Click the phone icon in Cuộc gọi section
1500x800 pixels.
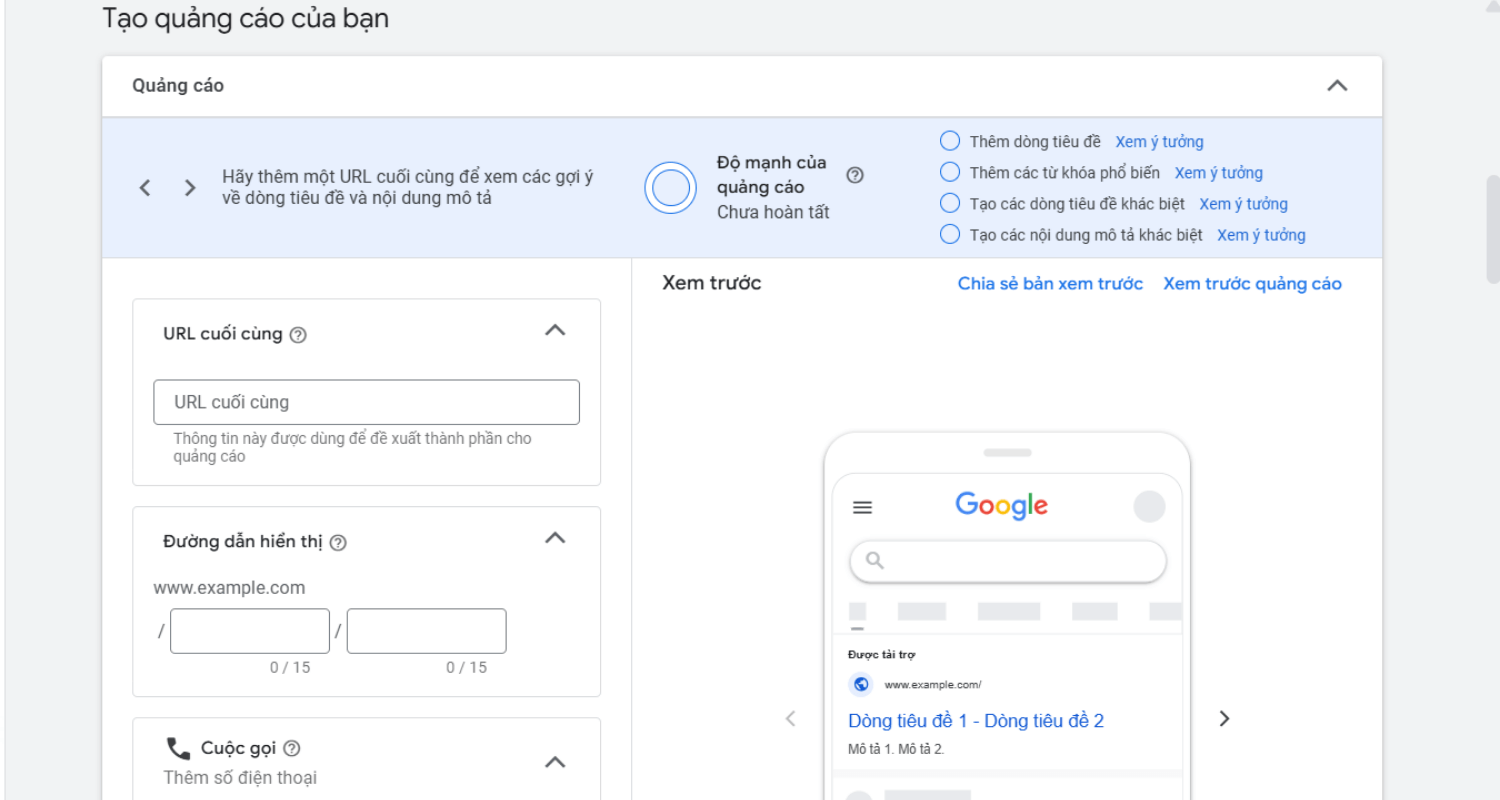178,749
